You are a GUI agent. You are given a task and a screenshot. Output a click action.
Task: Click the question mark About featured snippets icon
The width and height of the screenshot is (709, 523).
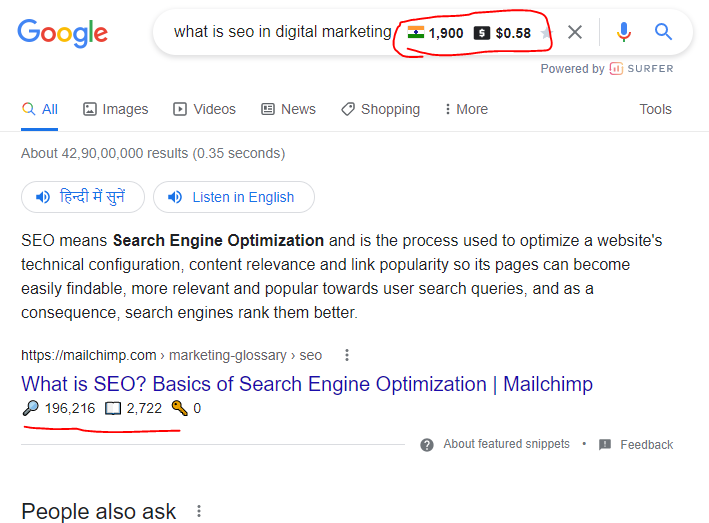click(x=428, y=444)
